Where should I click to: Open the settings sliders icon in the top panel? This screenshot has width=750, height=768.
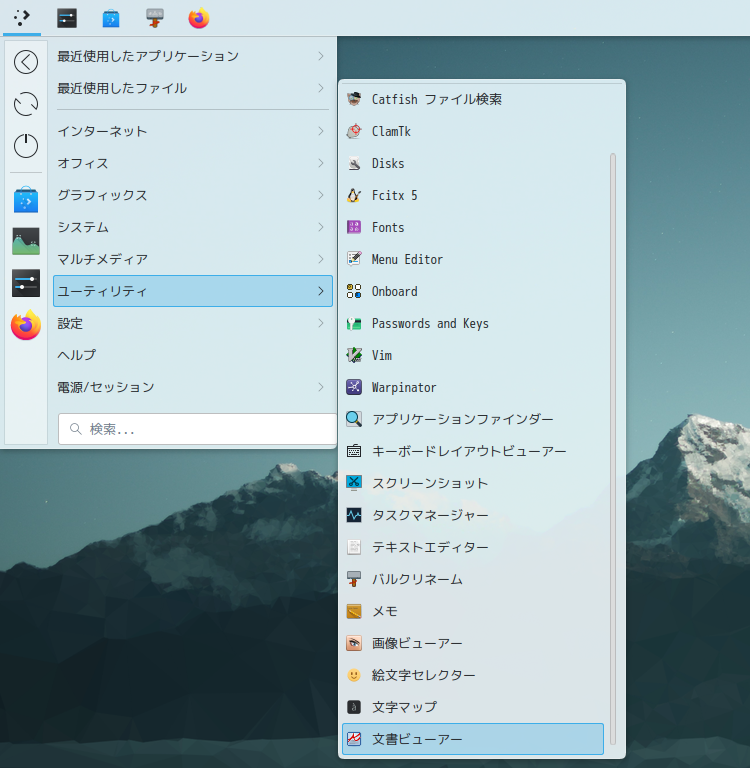tap(67, 18)
